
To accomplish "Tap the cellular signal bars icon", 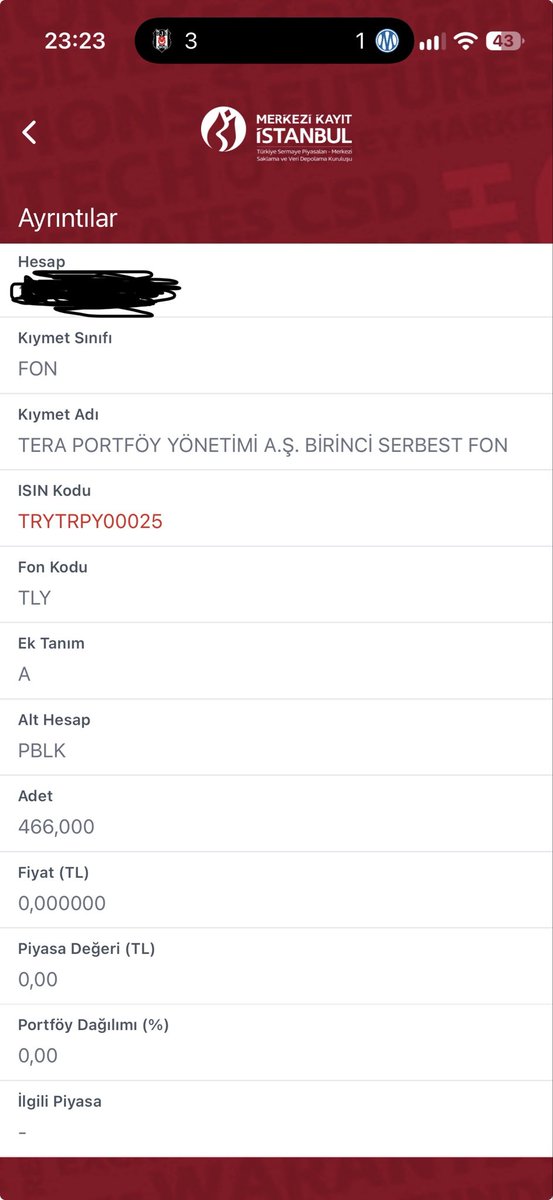I will (x=432, y=42).
